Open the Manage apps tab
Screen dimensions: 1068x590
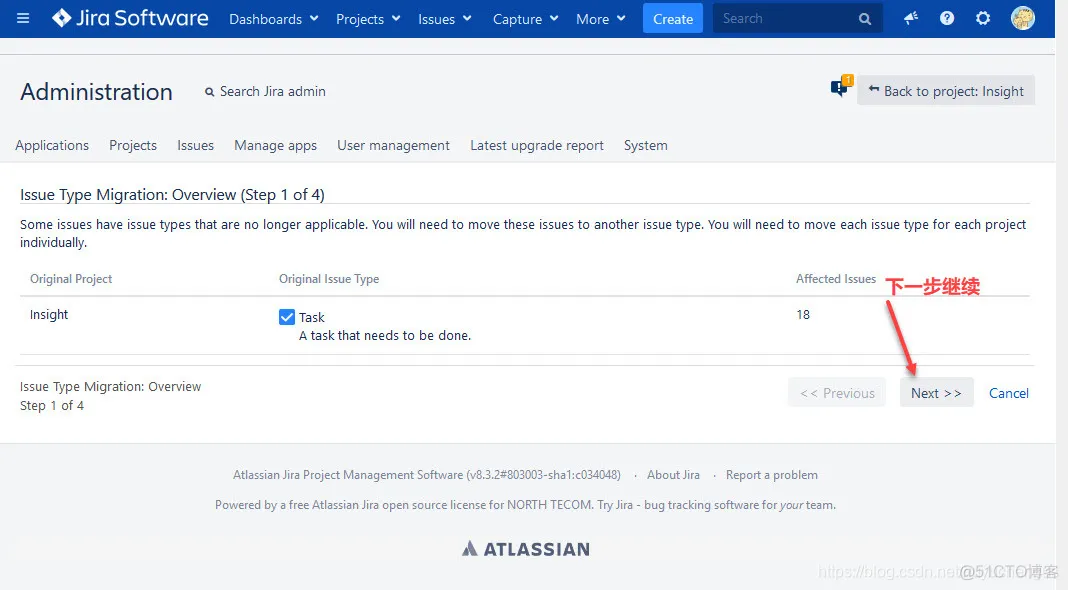pos(275,146)
